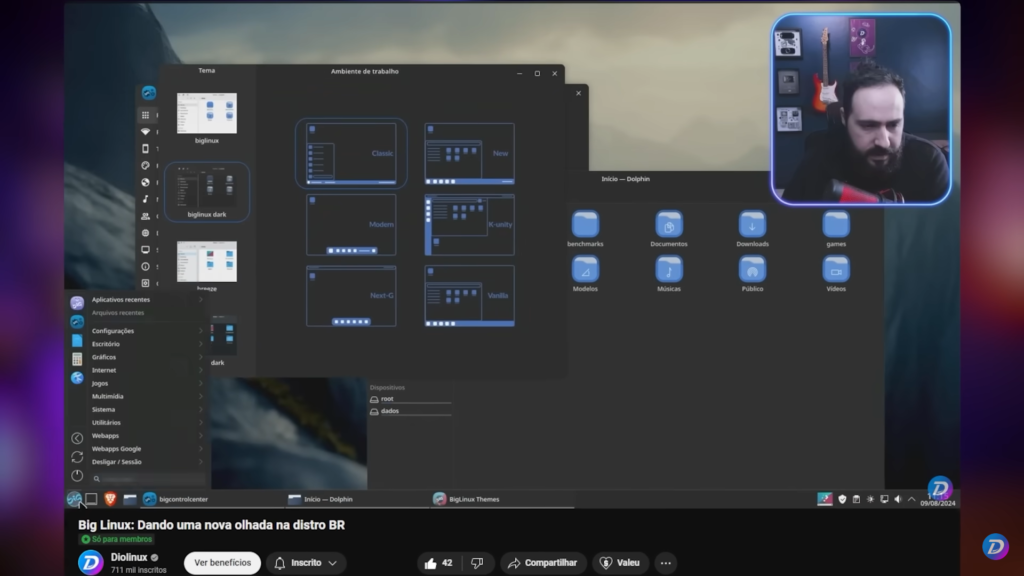Pick the Next-G desktop layout
This screenshot has width=1024, height=576.
tap(351, 296)
